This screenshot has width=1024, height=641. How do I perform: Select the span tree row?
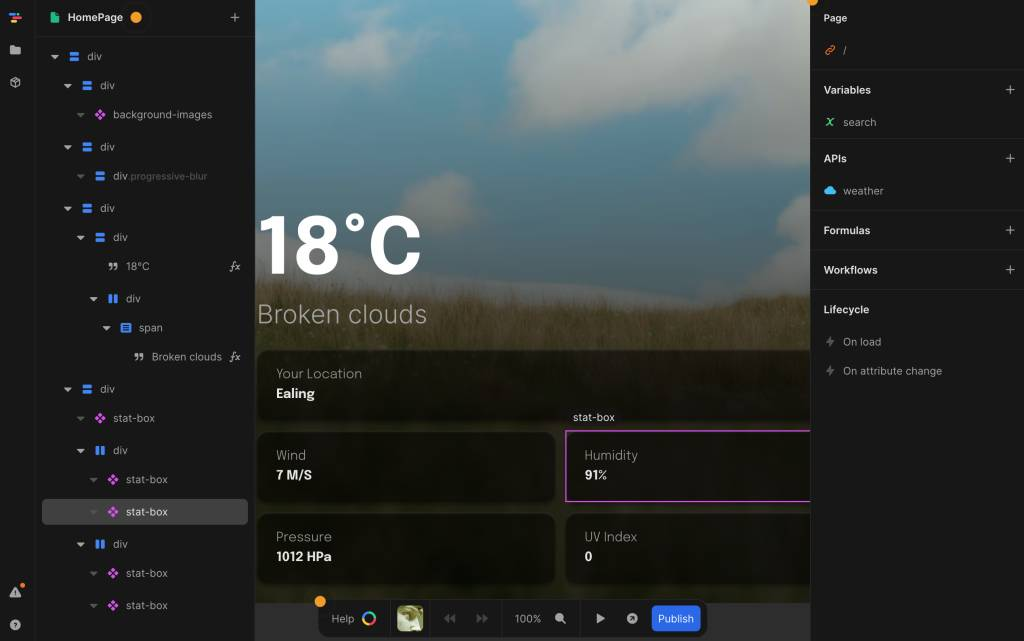[145, 328]
